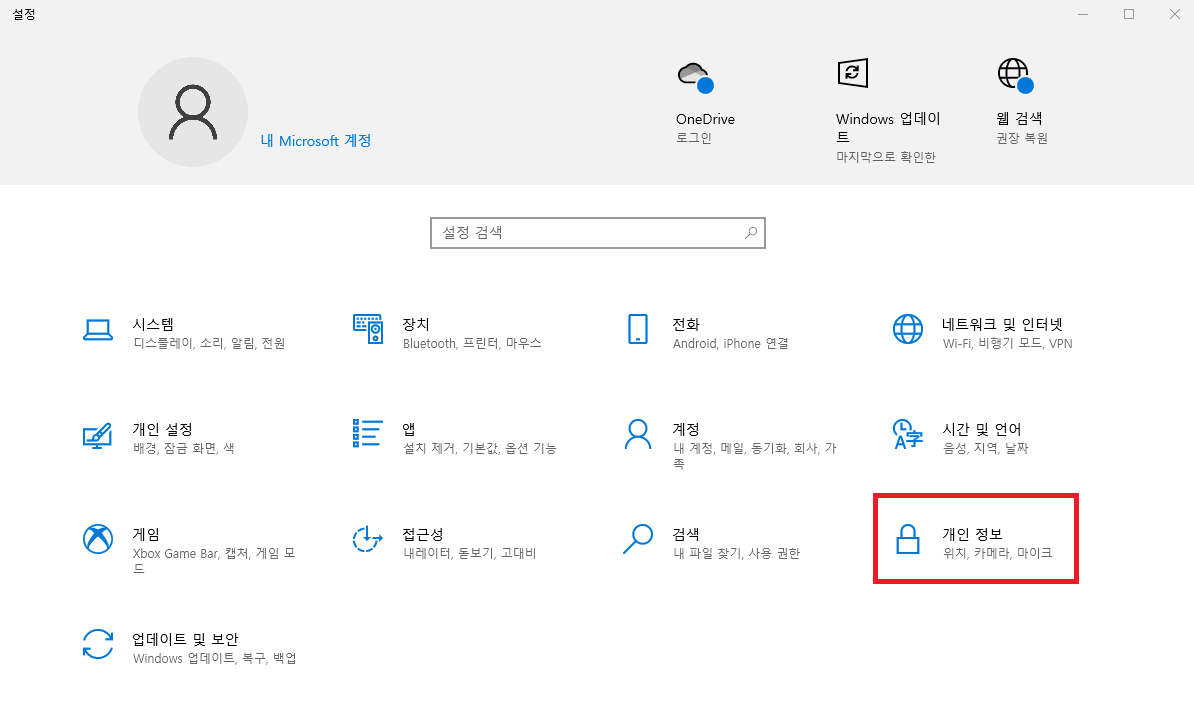1194x705 pixels.
Task: Click 배경, 잠금 화면, 색 description
Action: 184,448
